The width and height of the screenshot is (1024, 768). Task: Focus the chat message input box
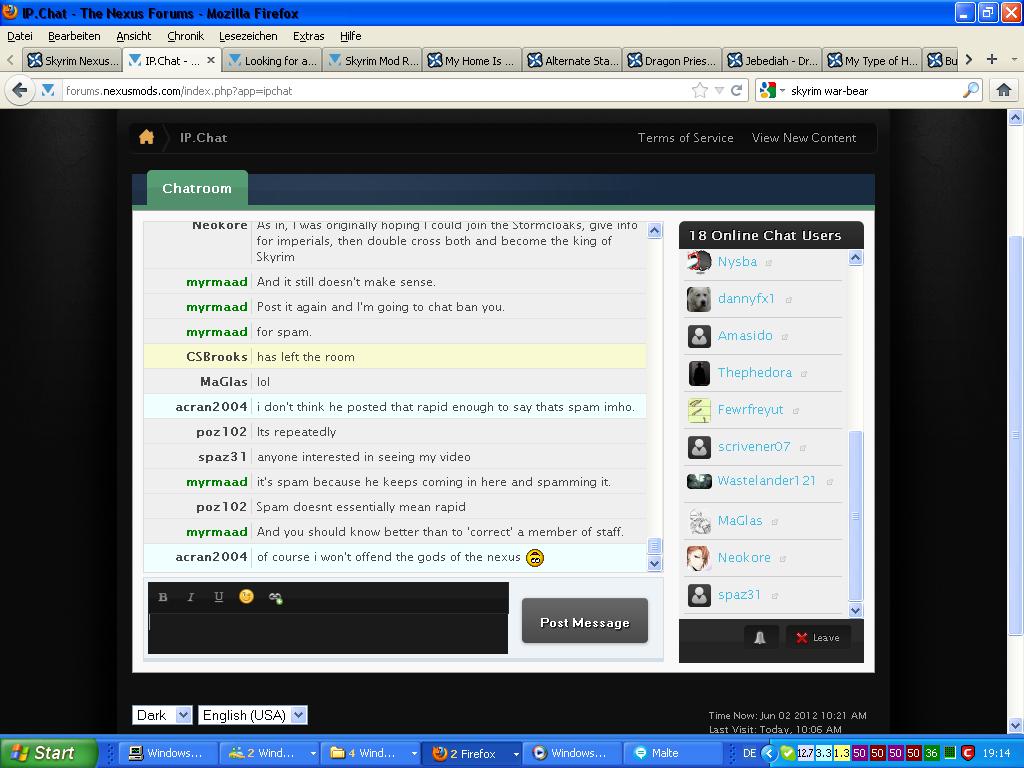[x=328, y=633]
